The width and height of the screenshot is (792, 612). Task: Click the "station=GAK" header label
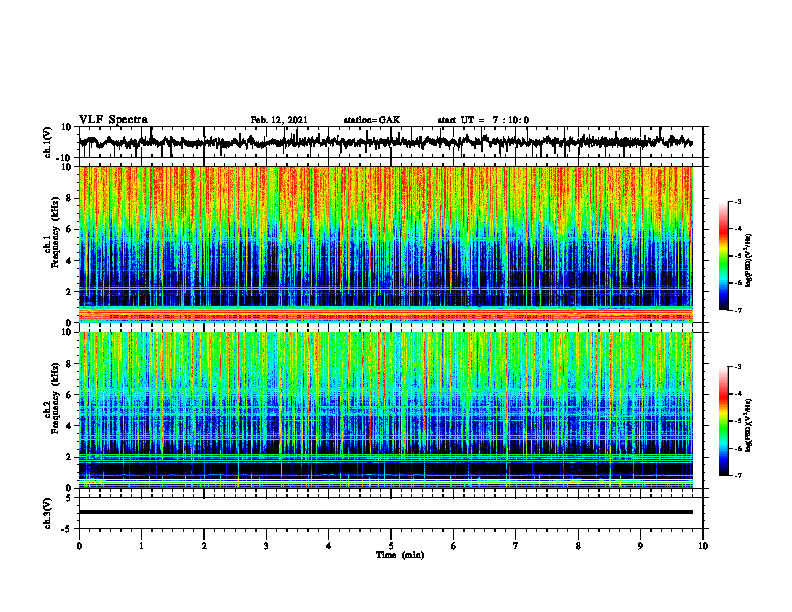(372, 120)
